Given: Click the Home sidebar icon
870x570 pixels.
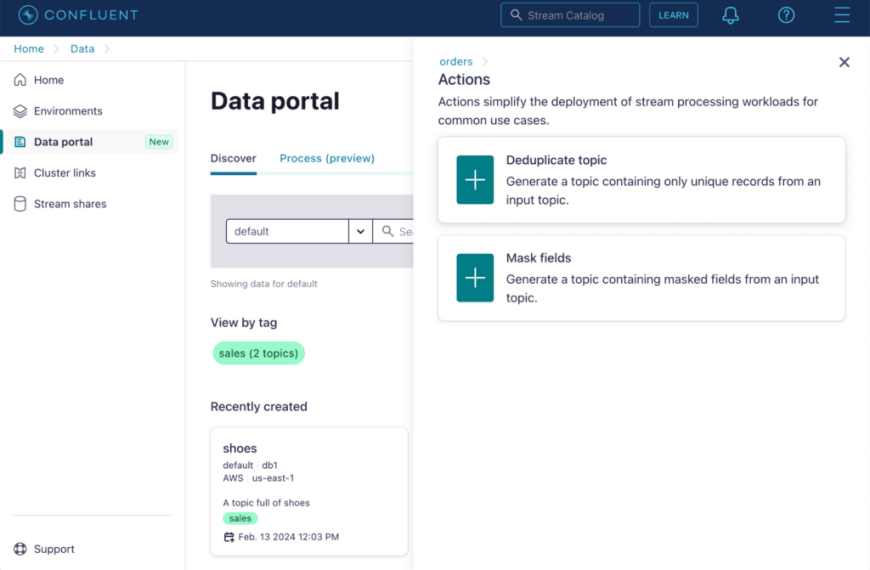Looking at the screenshot, I should (x=20, y=80).
